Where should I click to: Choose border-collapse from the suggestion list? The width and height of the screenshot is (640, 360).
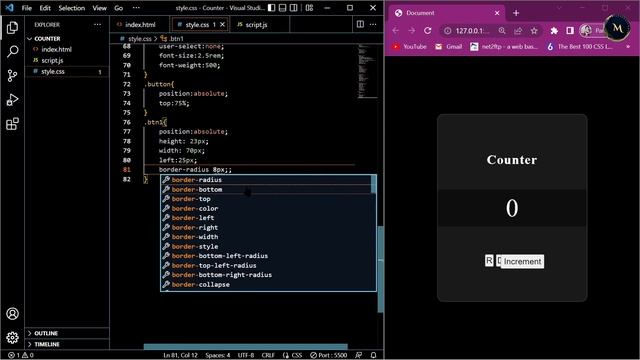[x=269, y=284]
